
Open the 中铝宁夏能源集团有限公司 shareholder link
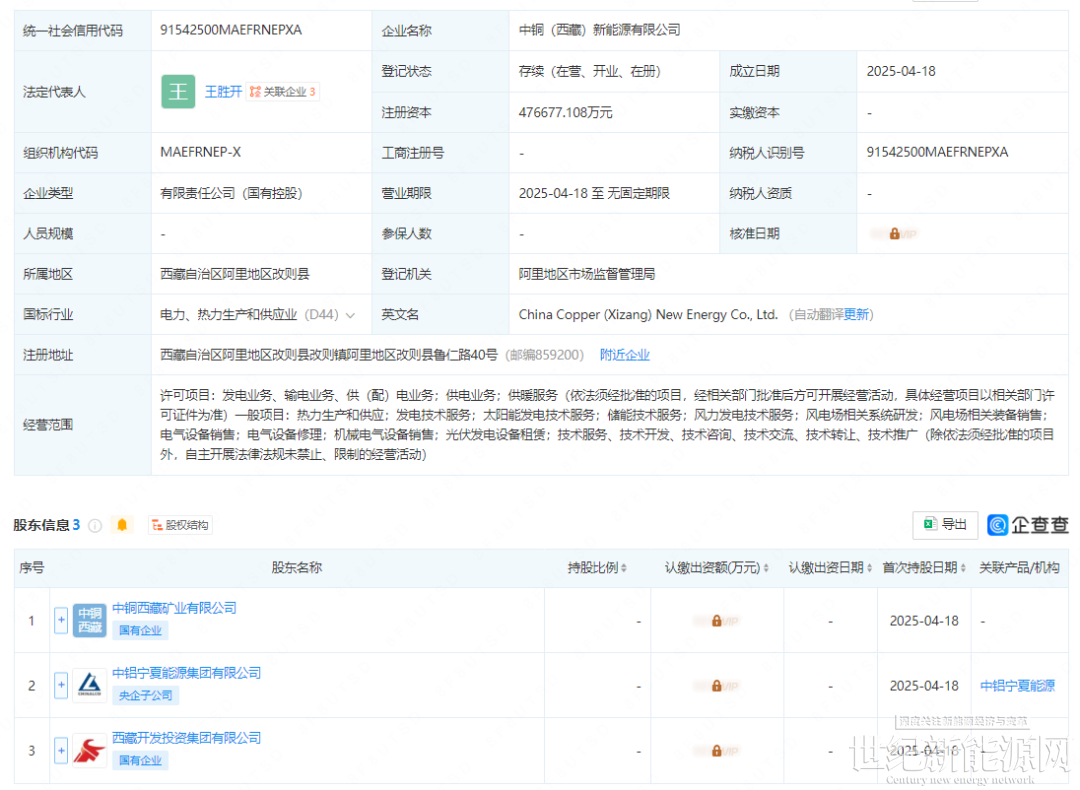pos(187,673)
